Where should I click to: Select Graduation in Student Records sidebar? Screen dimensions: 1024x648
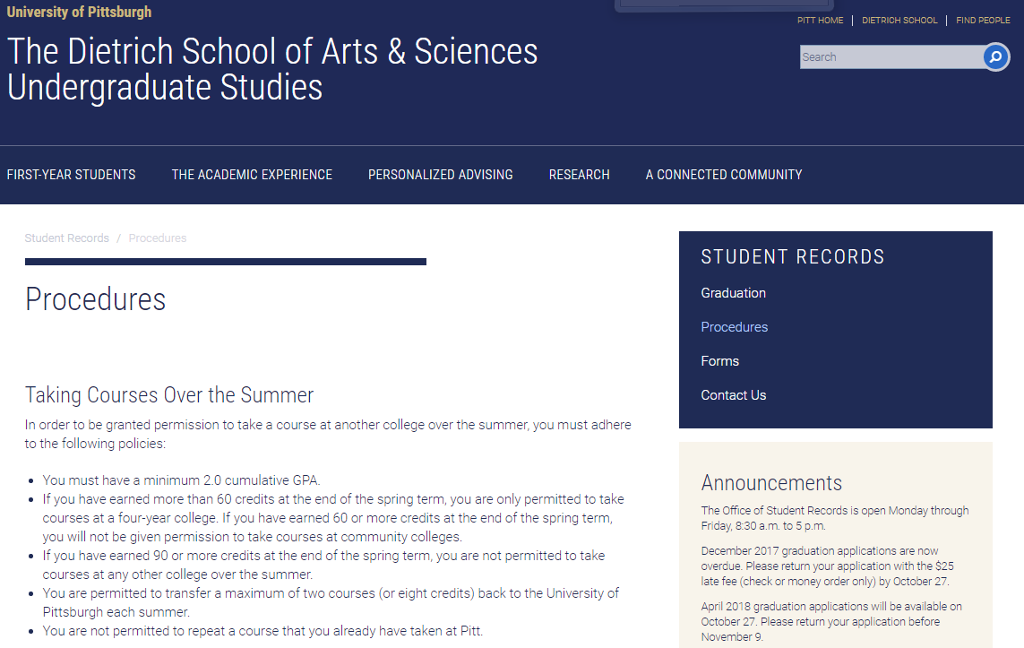[733, 293]
